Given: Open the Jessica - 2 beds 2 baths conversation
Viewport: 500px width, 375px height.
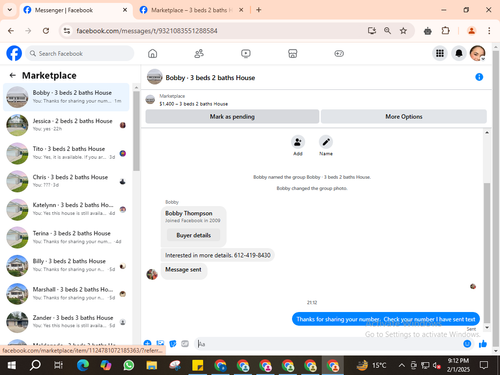Looking at the screenshot, I should tap(66, 125).
